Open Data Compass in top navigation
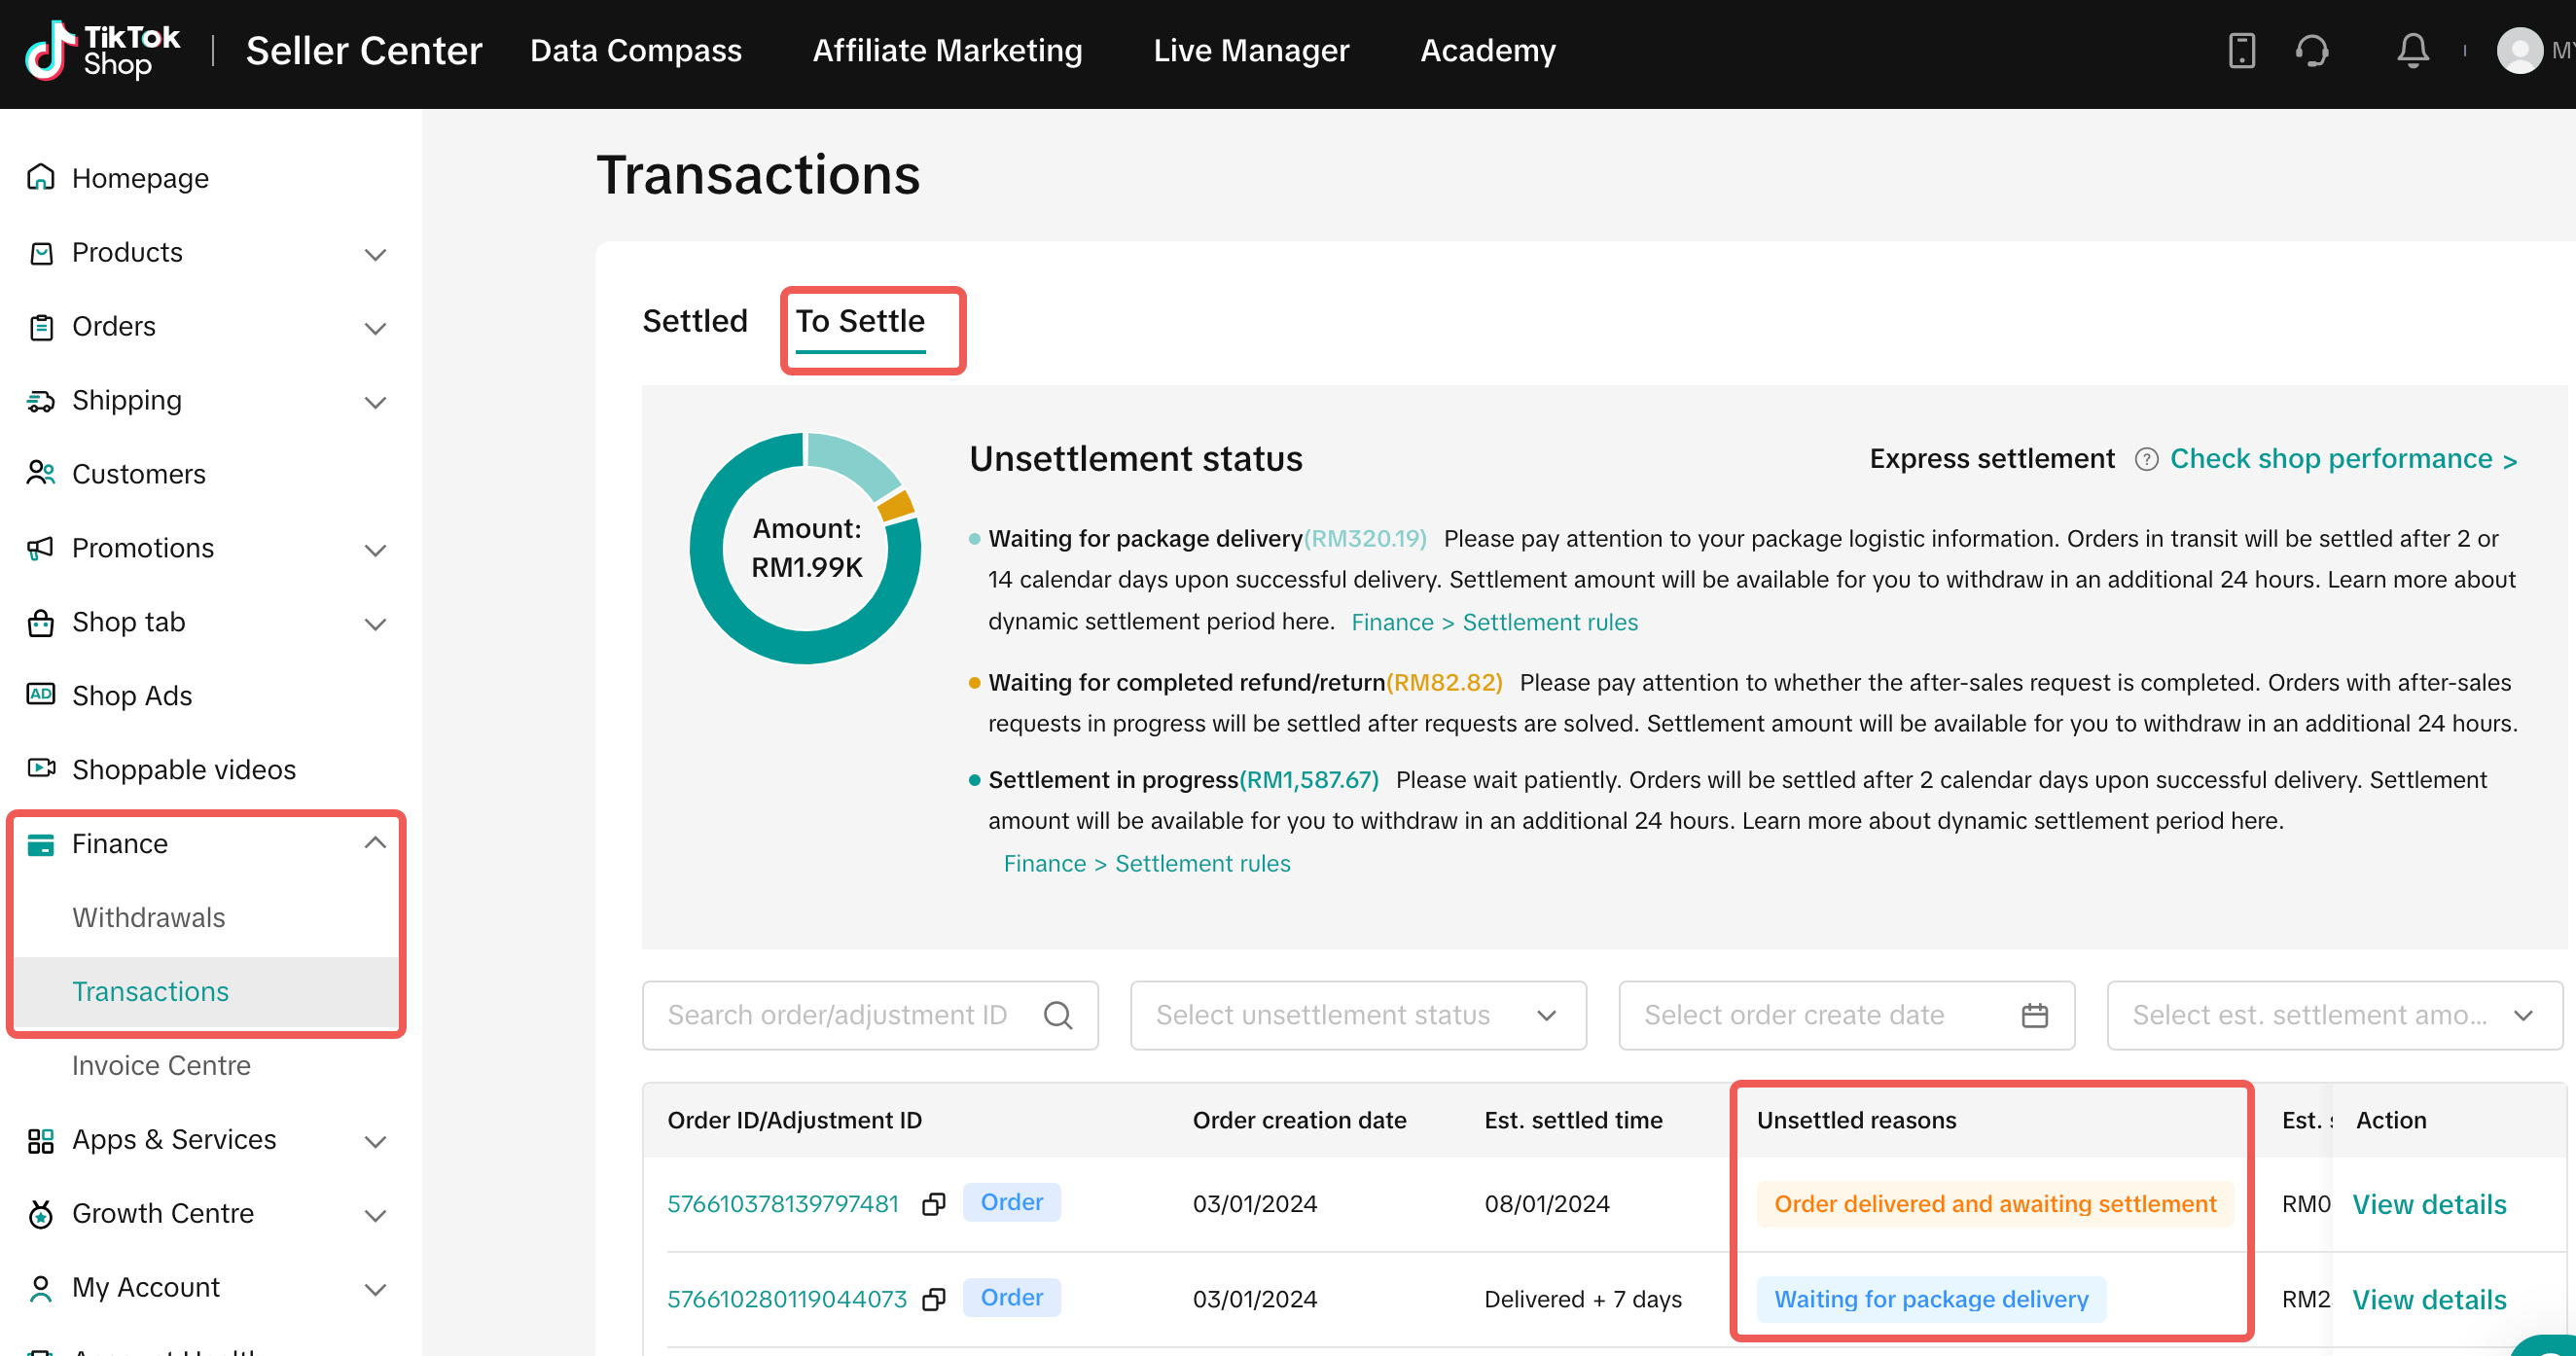 point(635,50)
